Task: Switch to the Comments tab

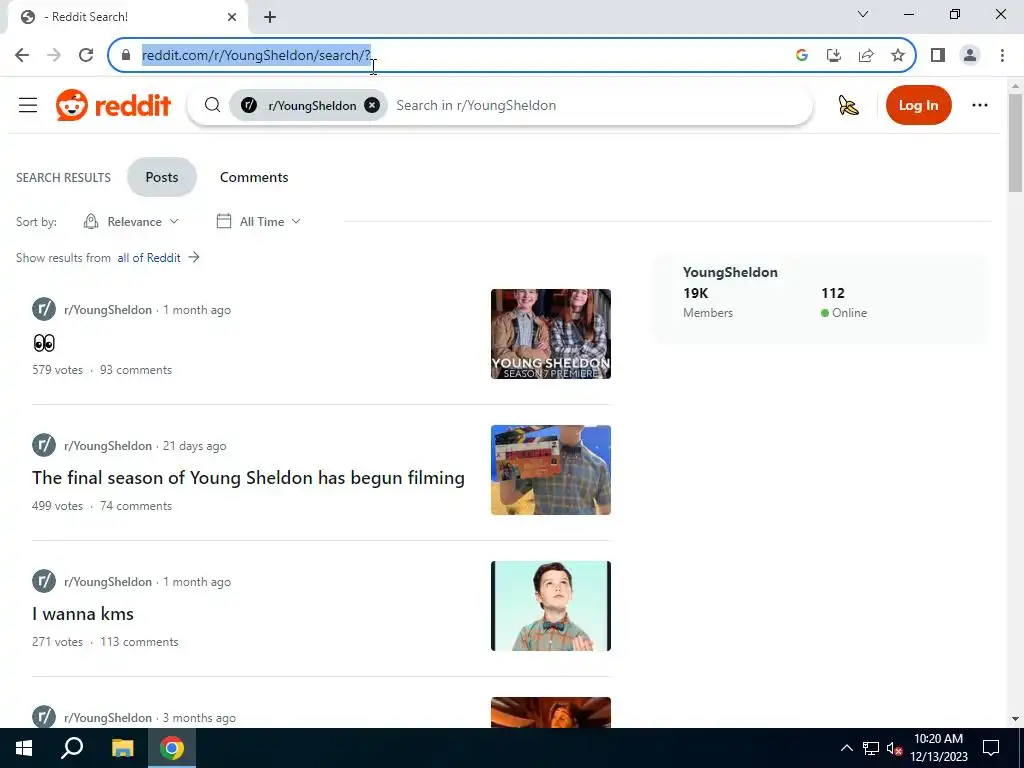Action: tap(254, 177)
